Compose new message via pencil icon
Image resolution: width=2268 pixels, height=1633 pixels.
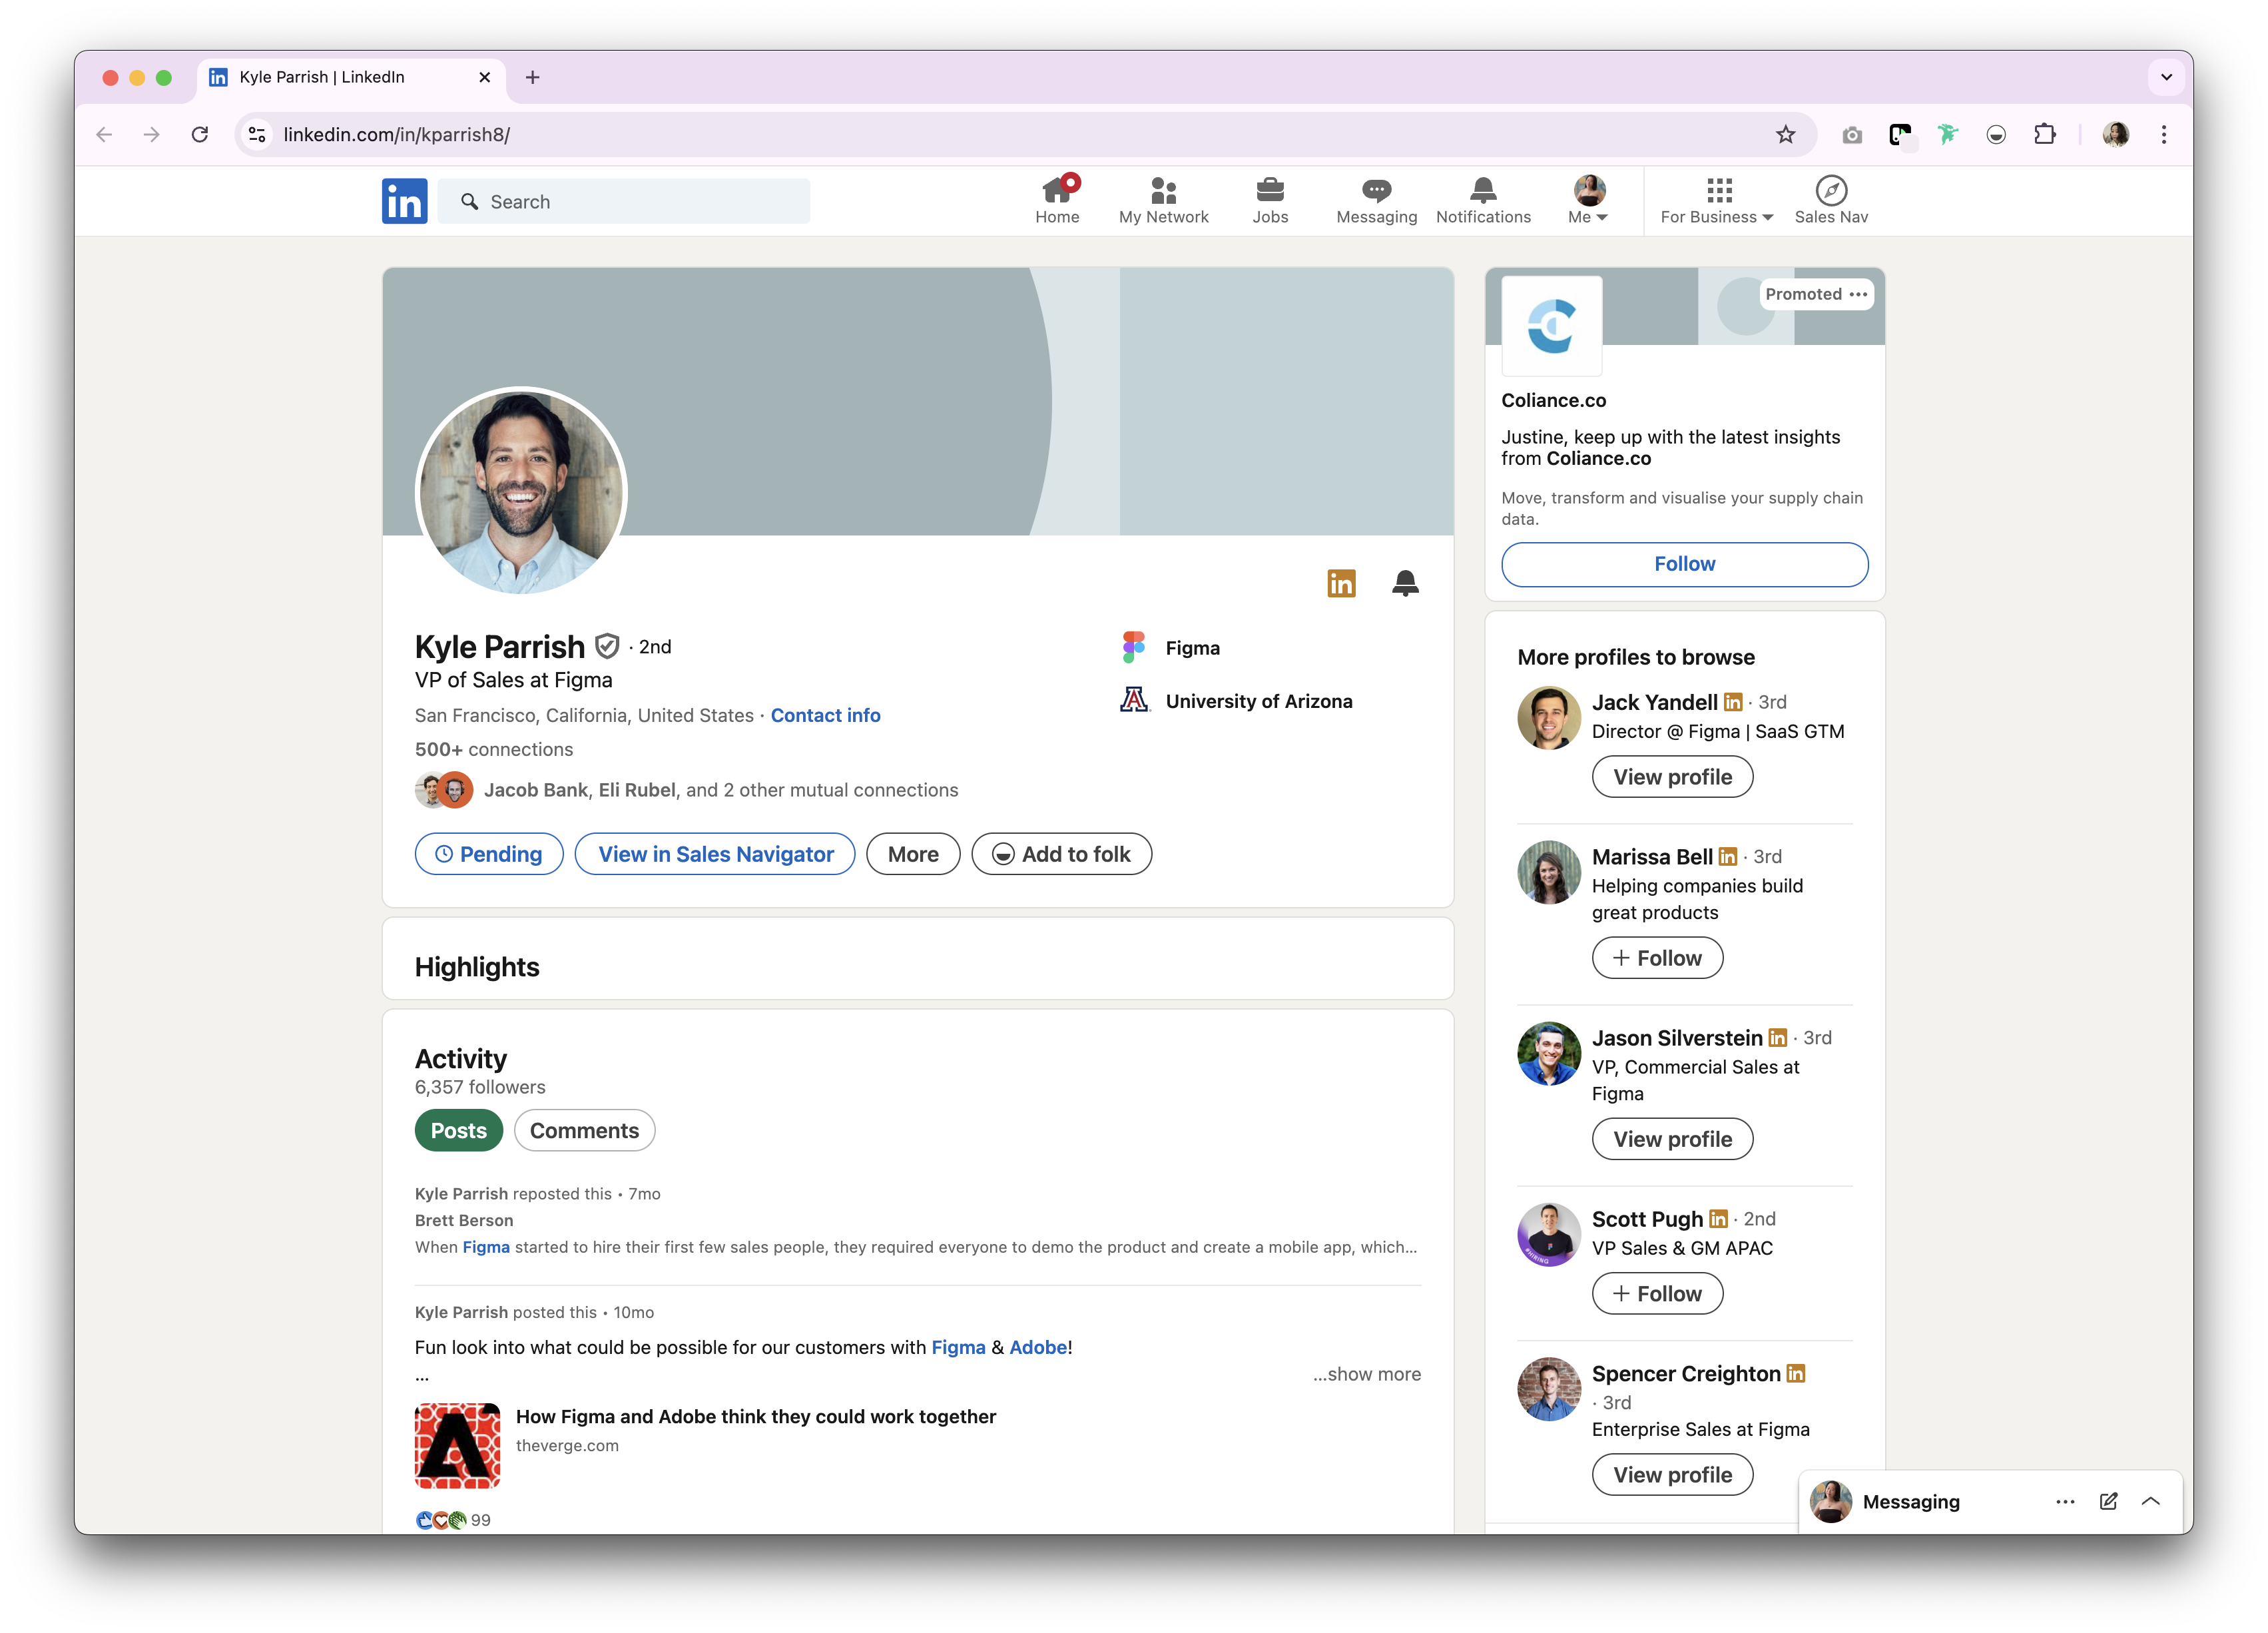pos(2108,1501)
